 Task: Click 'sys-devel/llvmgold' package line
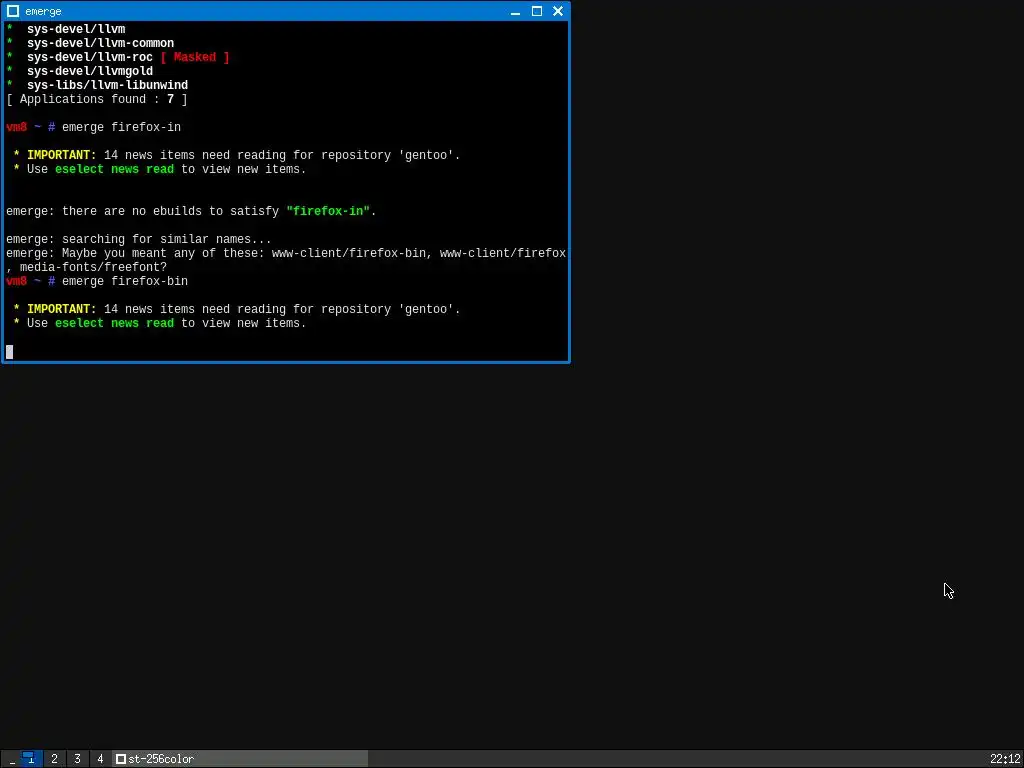coord(90,71)
